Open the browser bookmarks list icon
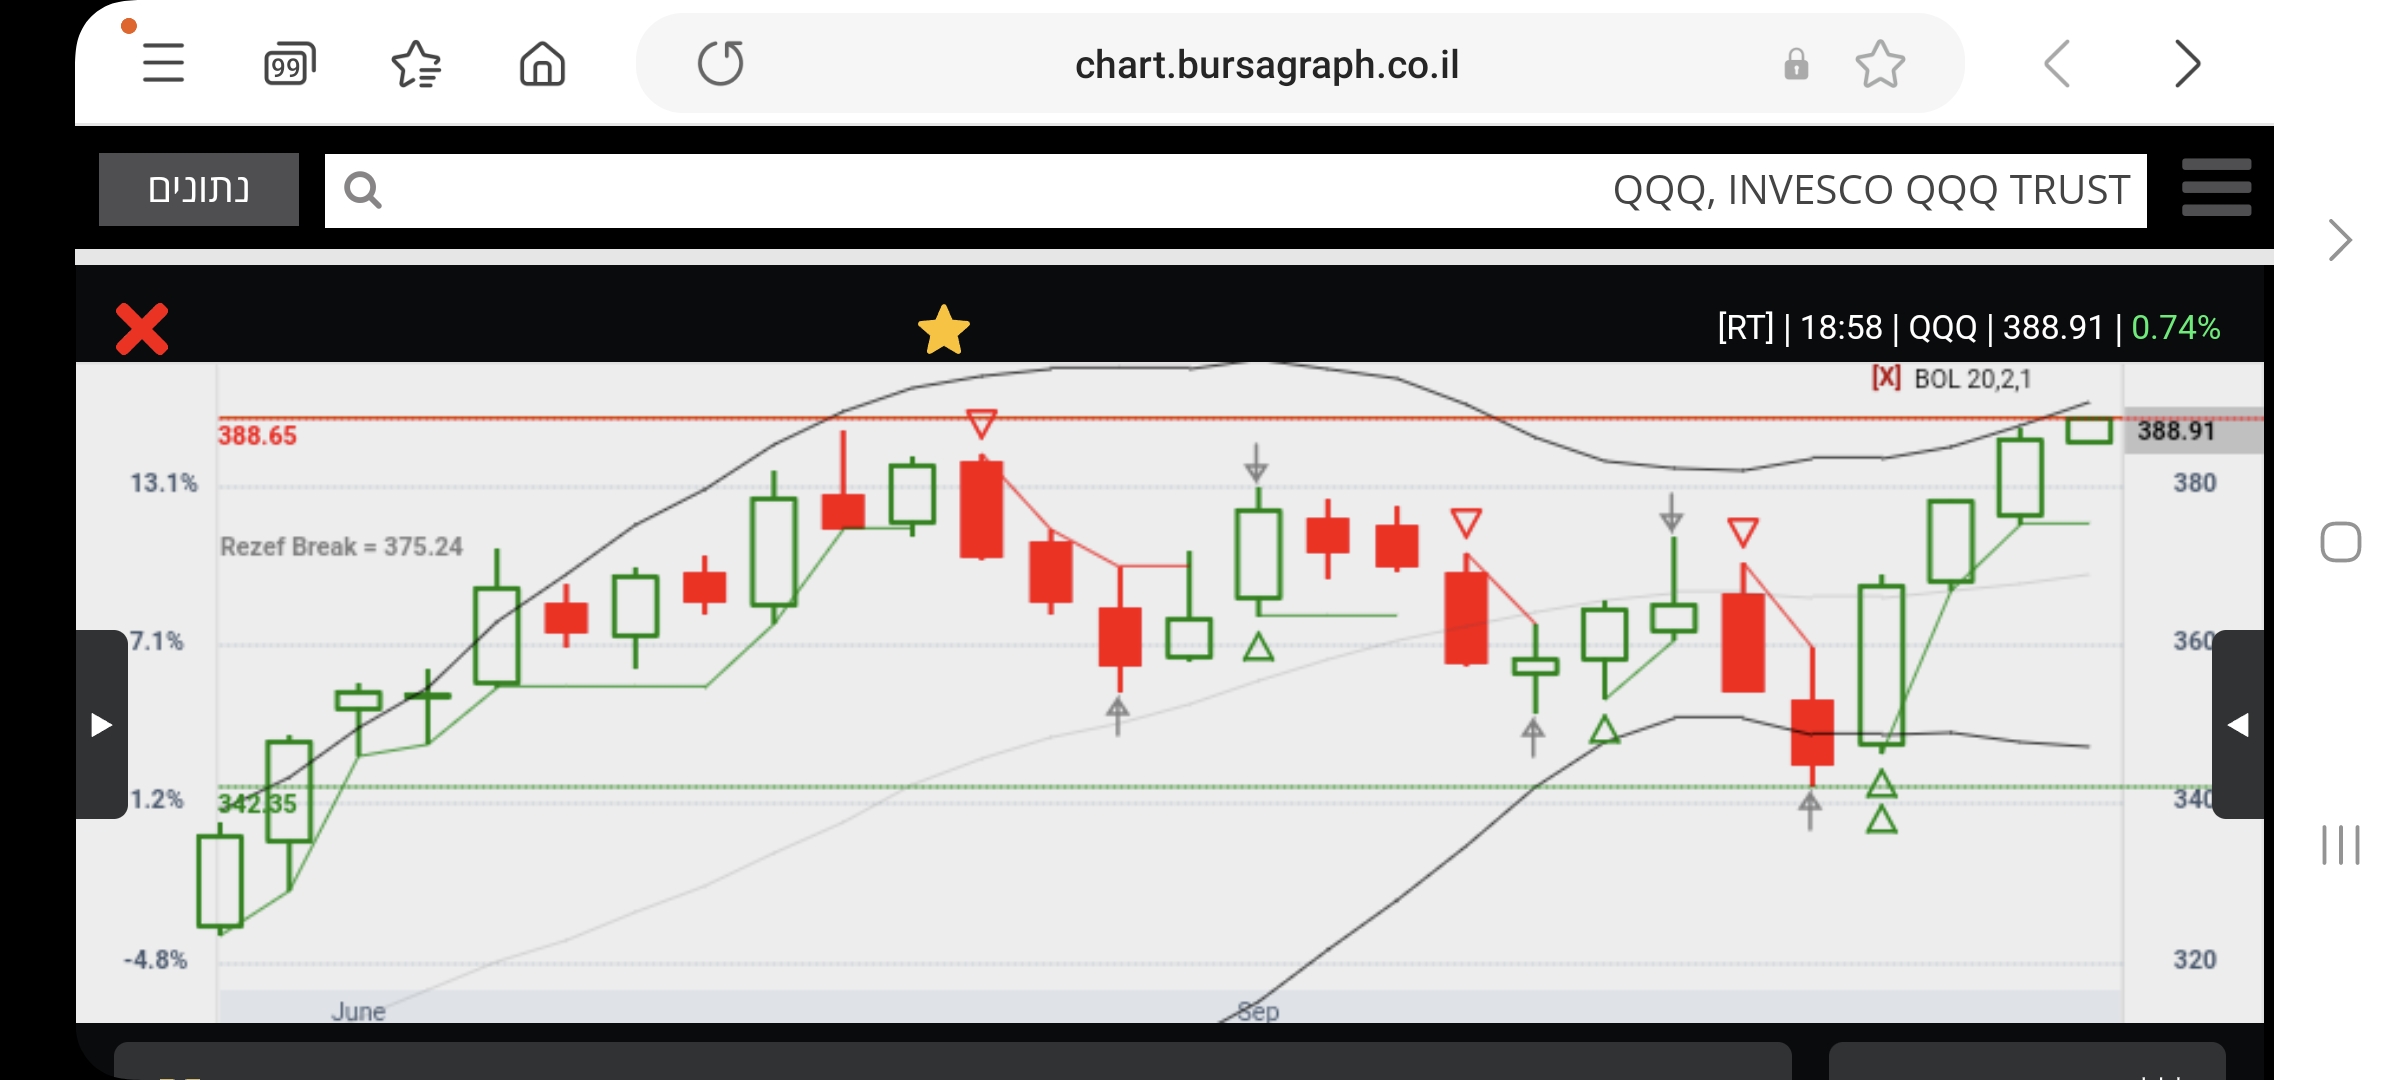 (x=416, y=65)
